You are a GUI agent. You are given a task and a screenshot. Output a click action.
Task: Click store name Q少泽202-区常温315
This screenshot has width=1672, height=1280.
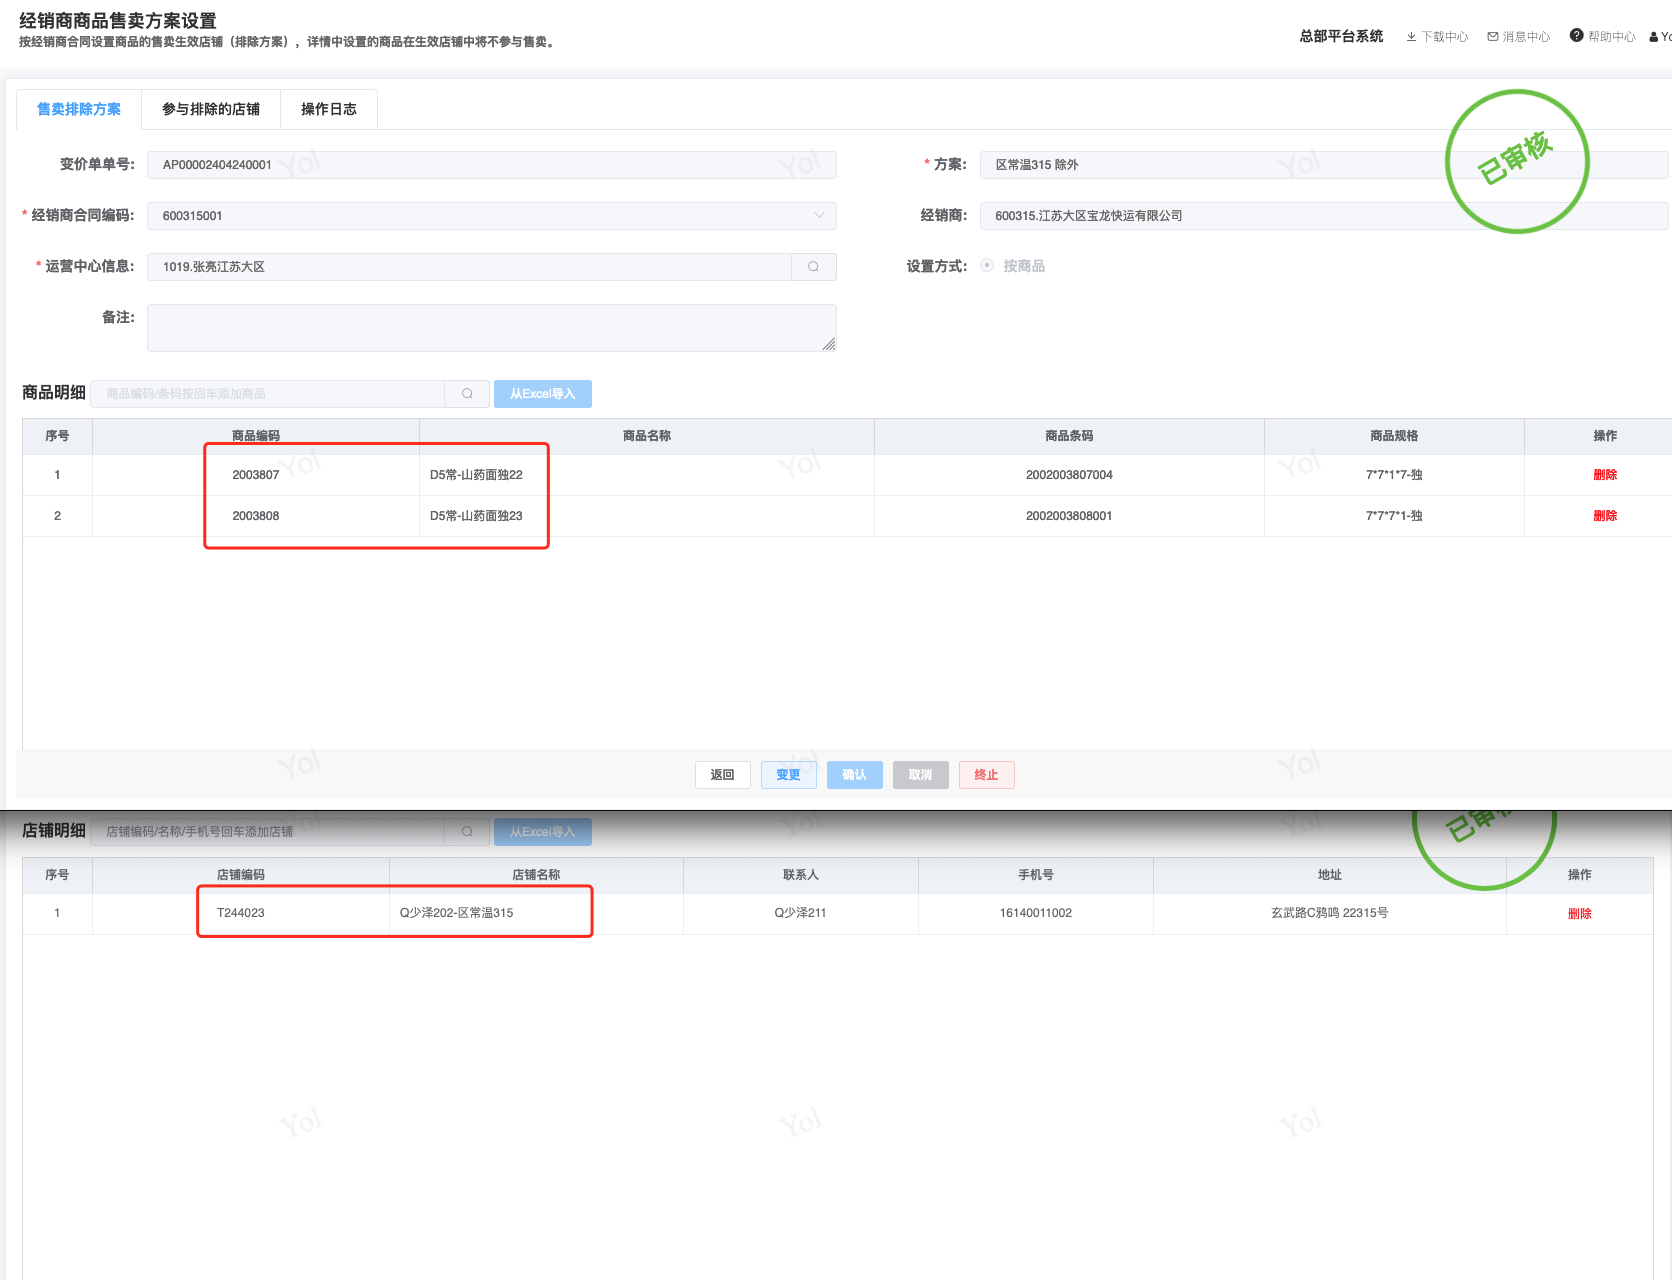(456, 913)
